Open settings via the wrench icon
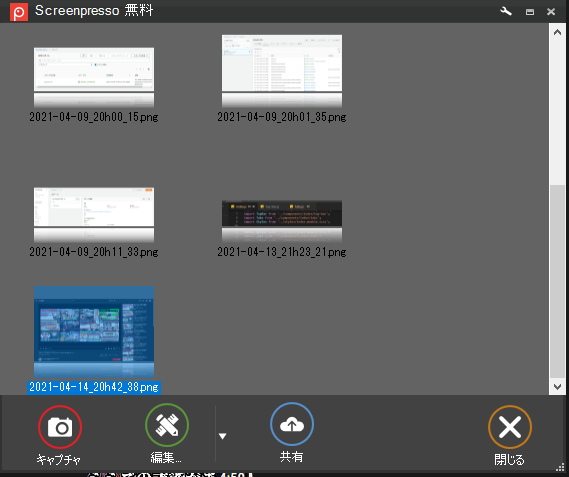This screenshot has width=569, height=477. point(506,11)
